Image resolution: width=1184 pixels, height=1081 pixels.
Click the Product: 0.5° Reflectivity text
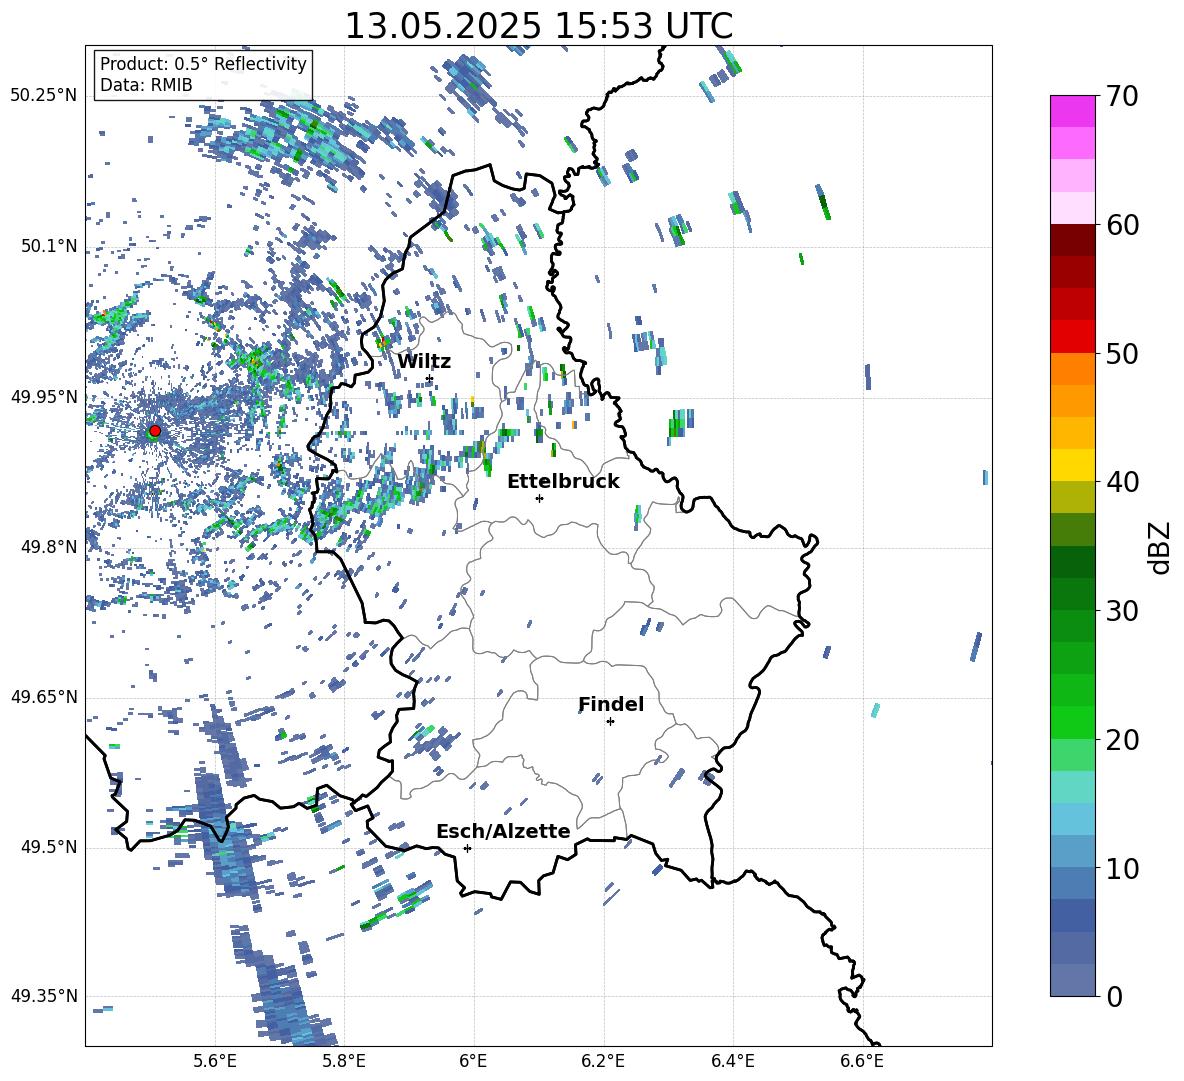click(x=203, y=63)
